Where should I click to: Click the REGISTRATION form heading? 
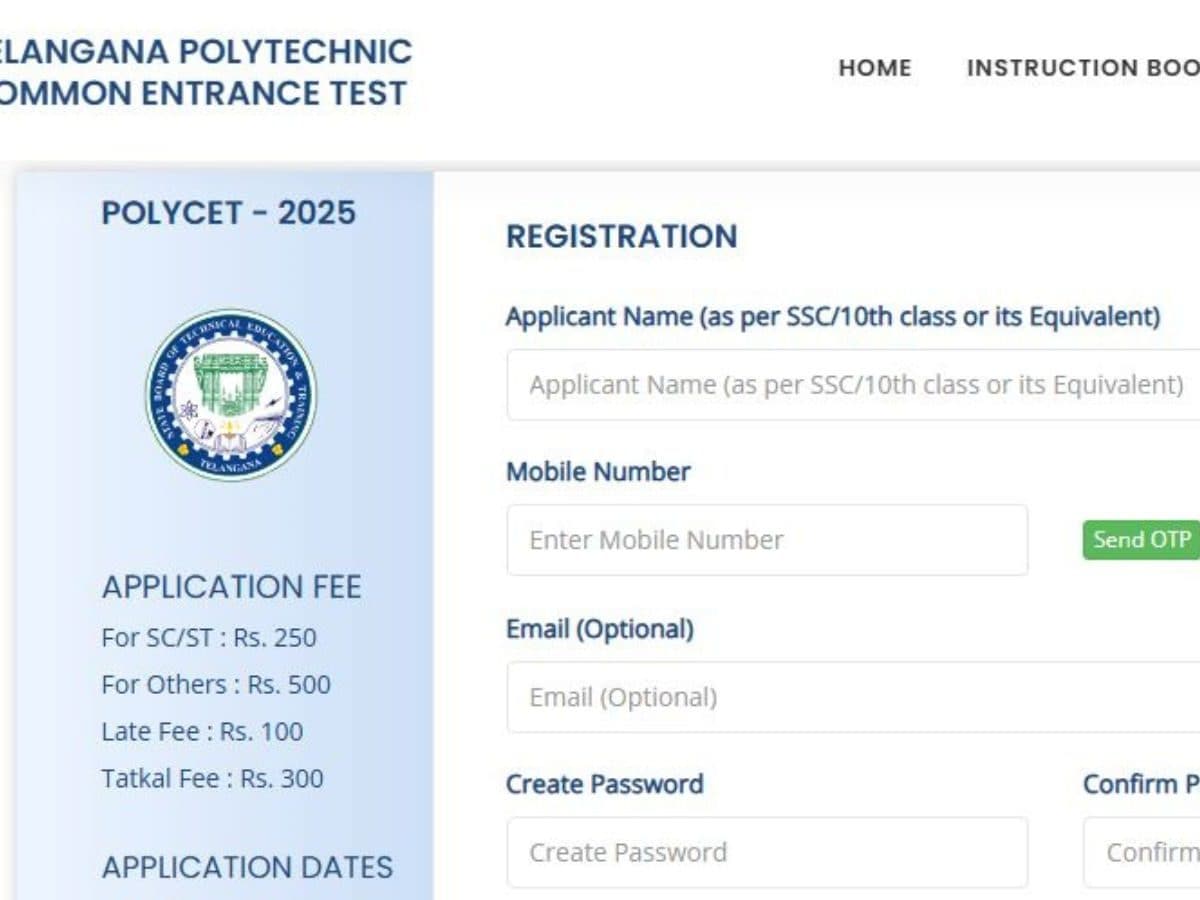(622, 236)
